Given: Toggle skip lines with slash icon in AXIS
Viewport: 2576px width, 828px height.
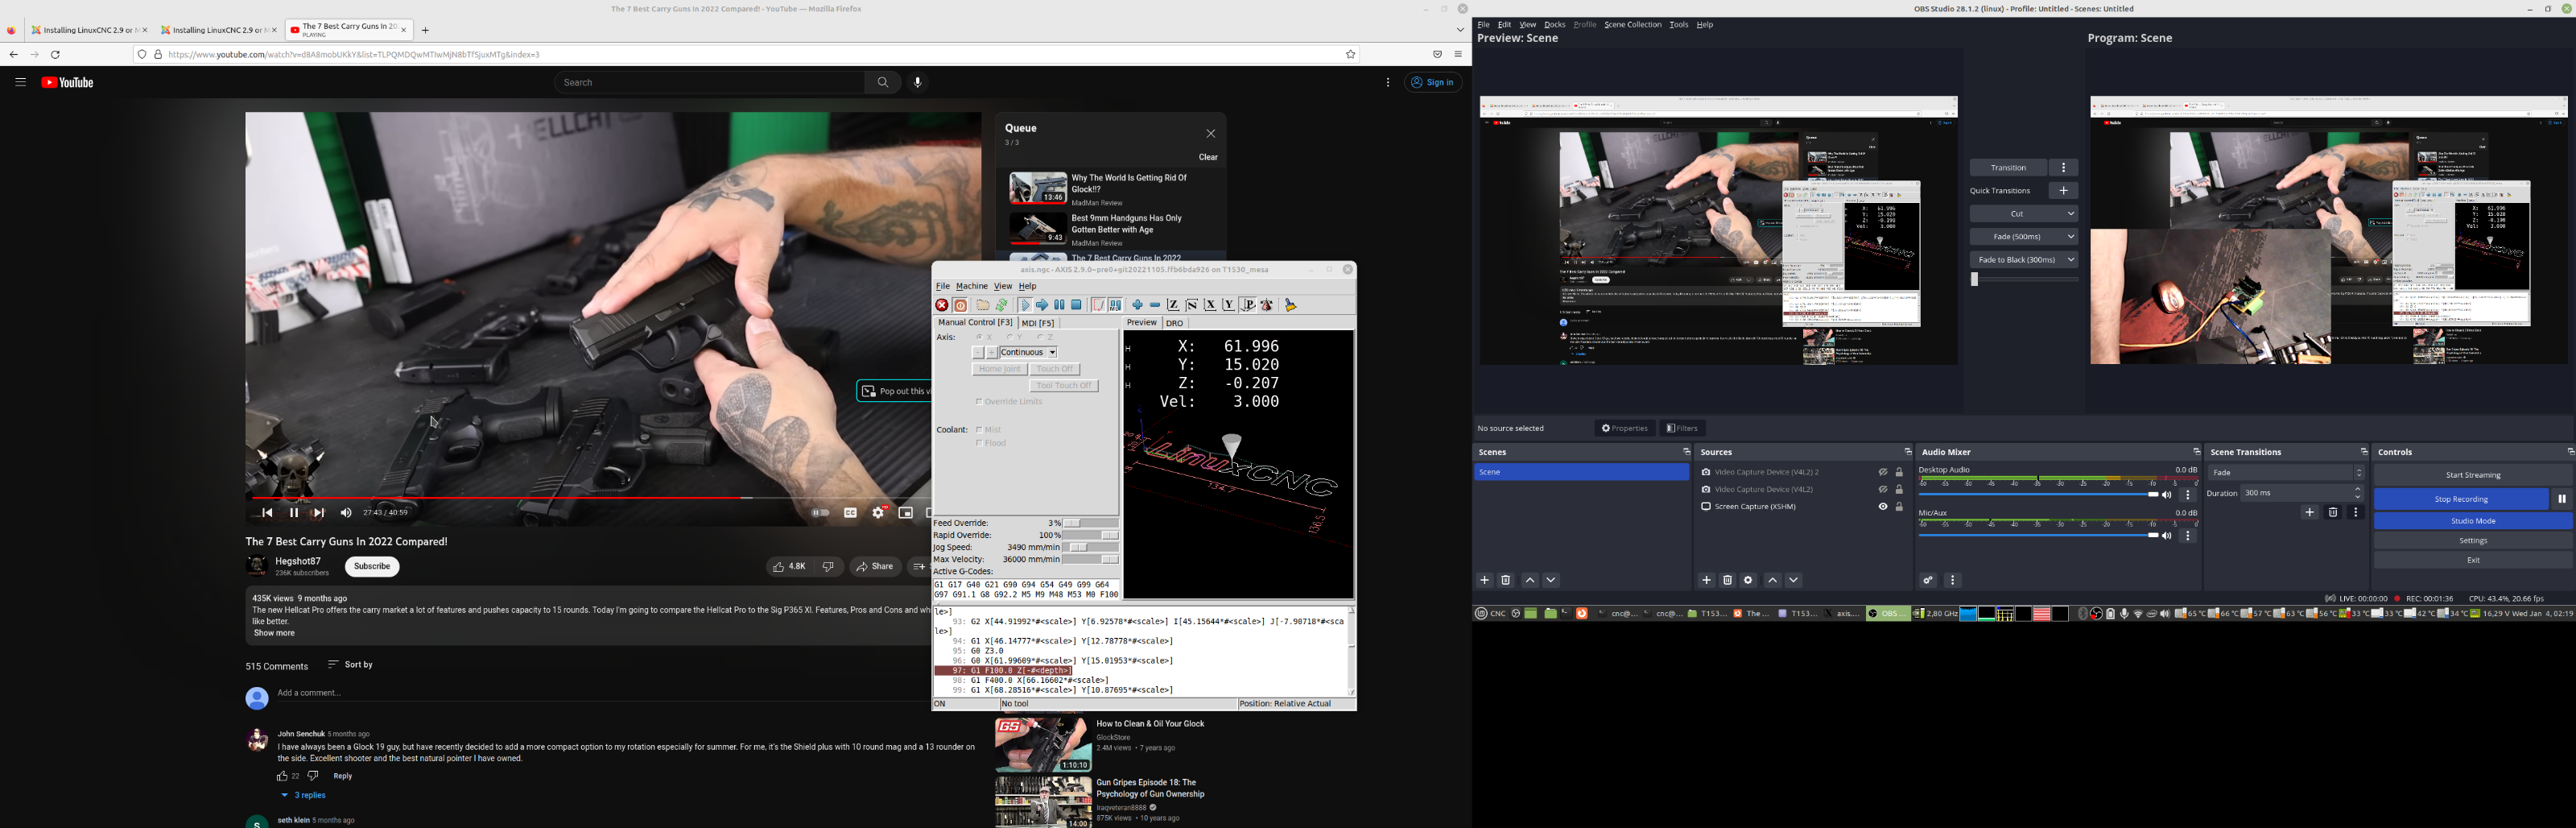Looking at the screenshot, I should pyautogui.click(x=1098, y=305).
